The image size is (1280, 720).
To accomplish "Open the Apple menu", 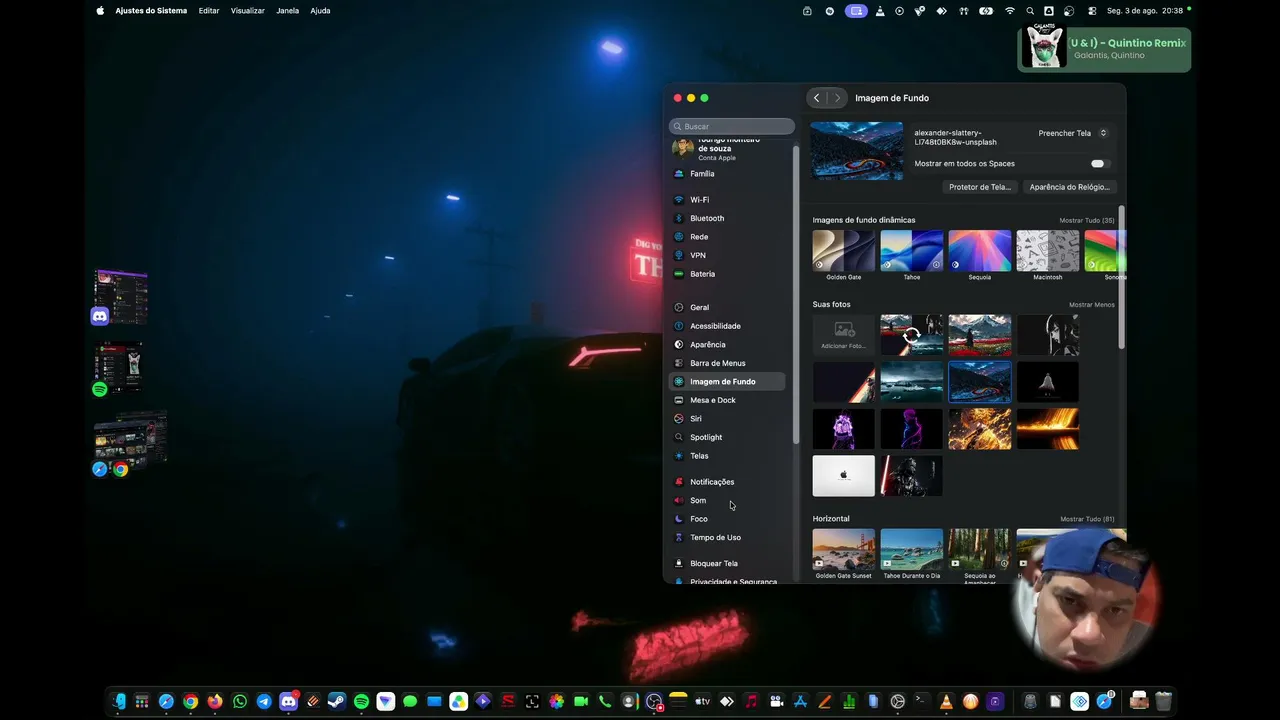I will (x=100, y=11).
